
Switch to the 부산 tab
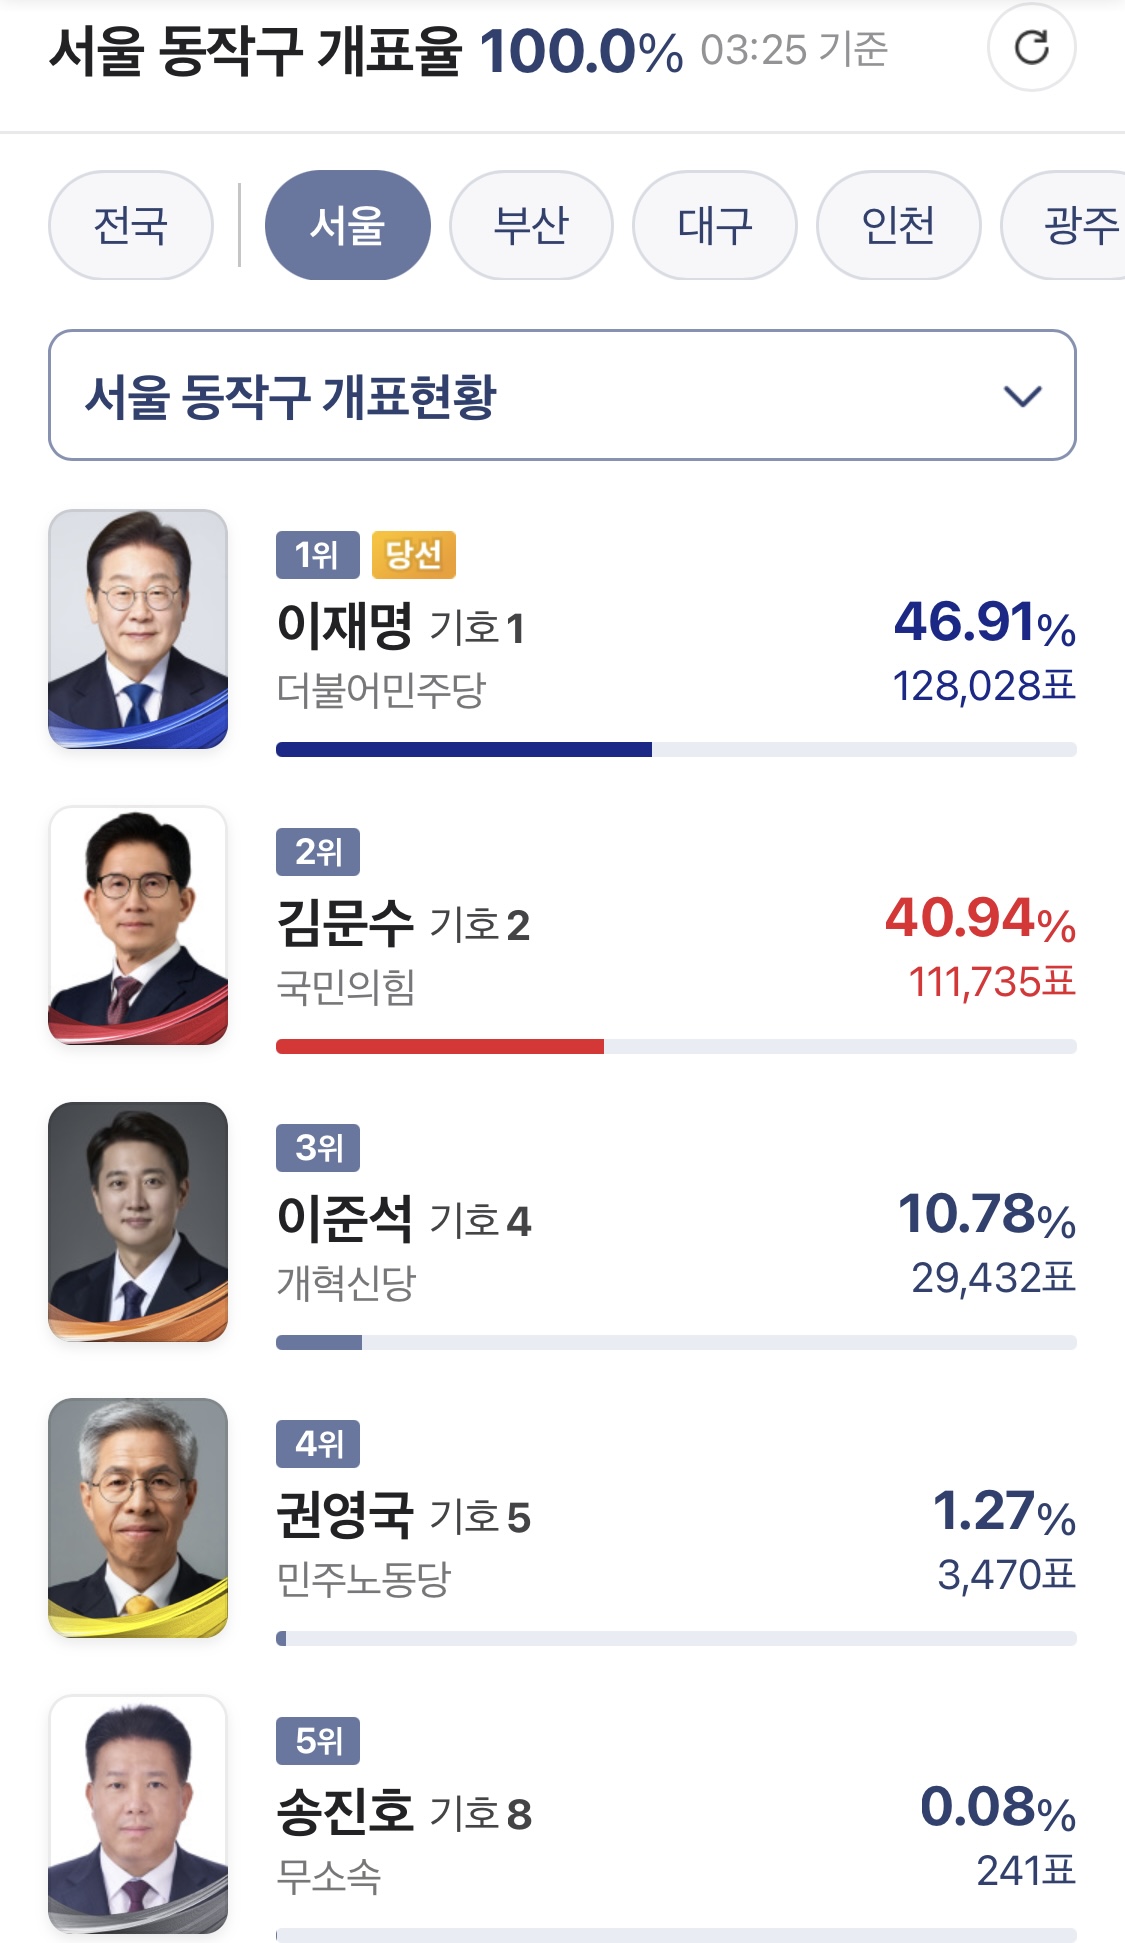(531, 225)
